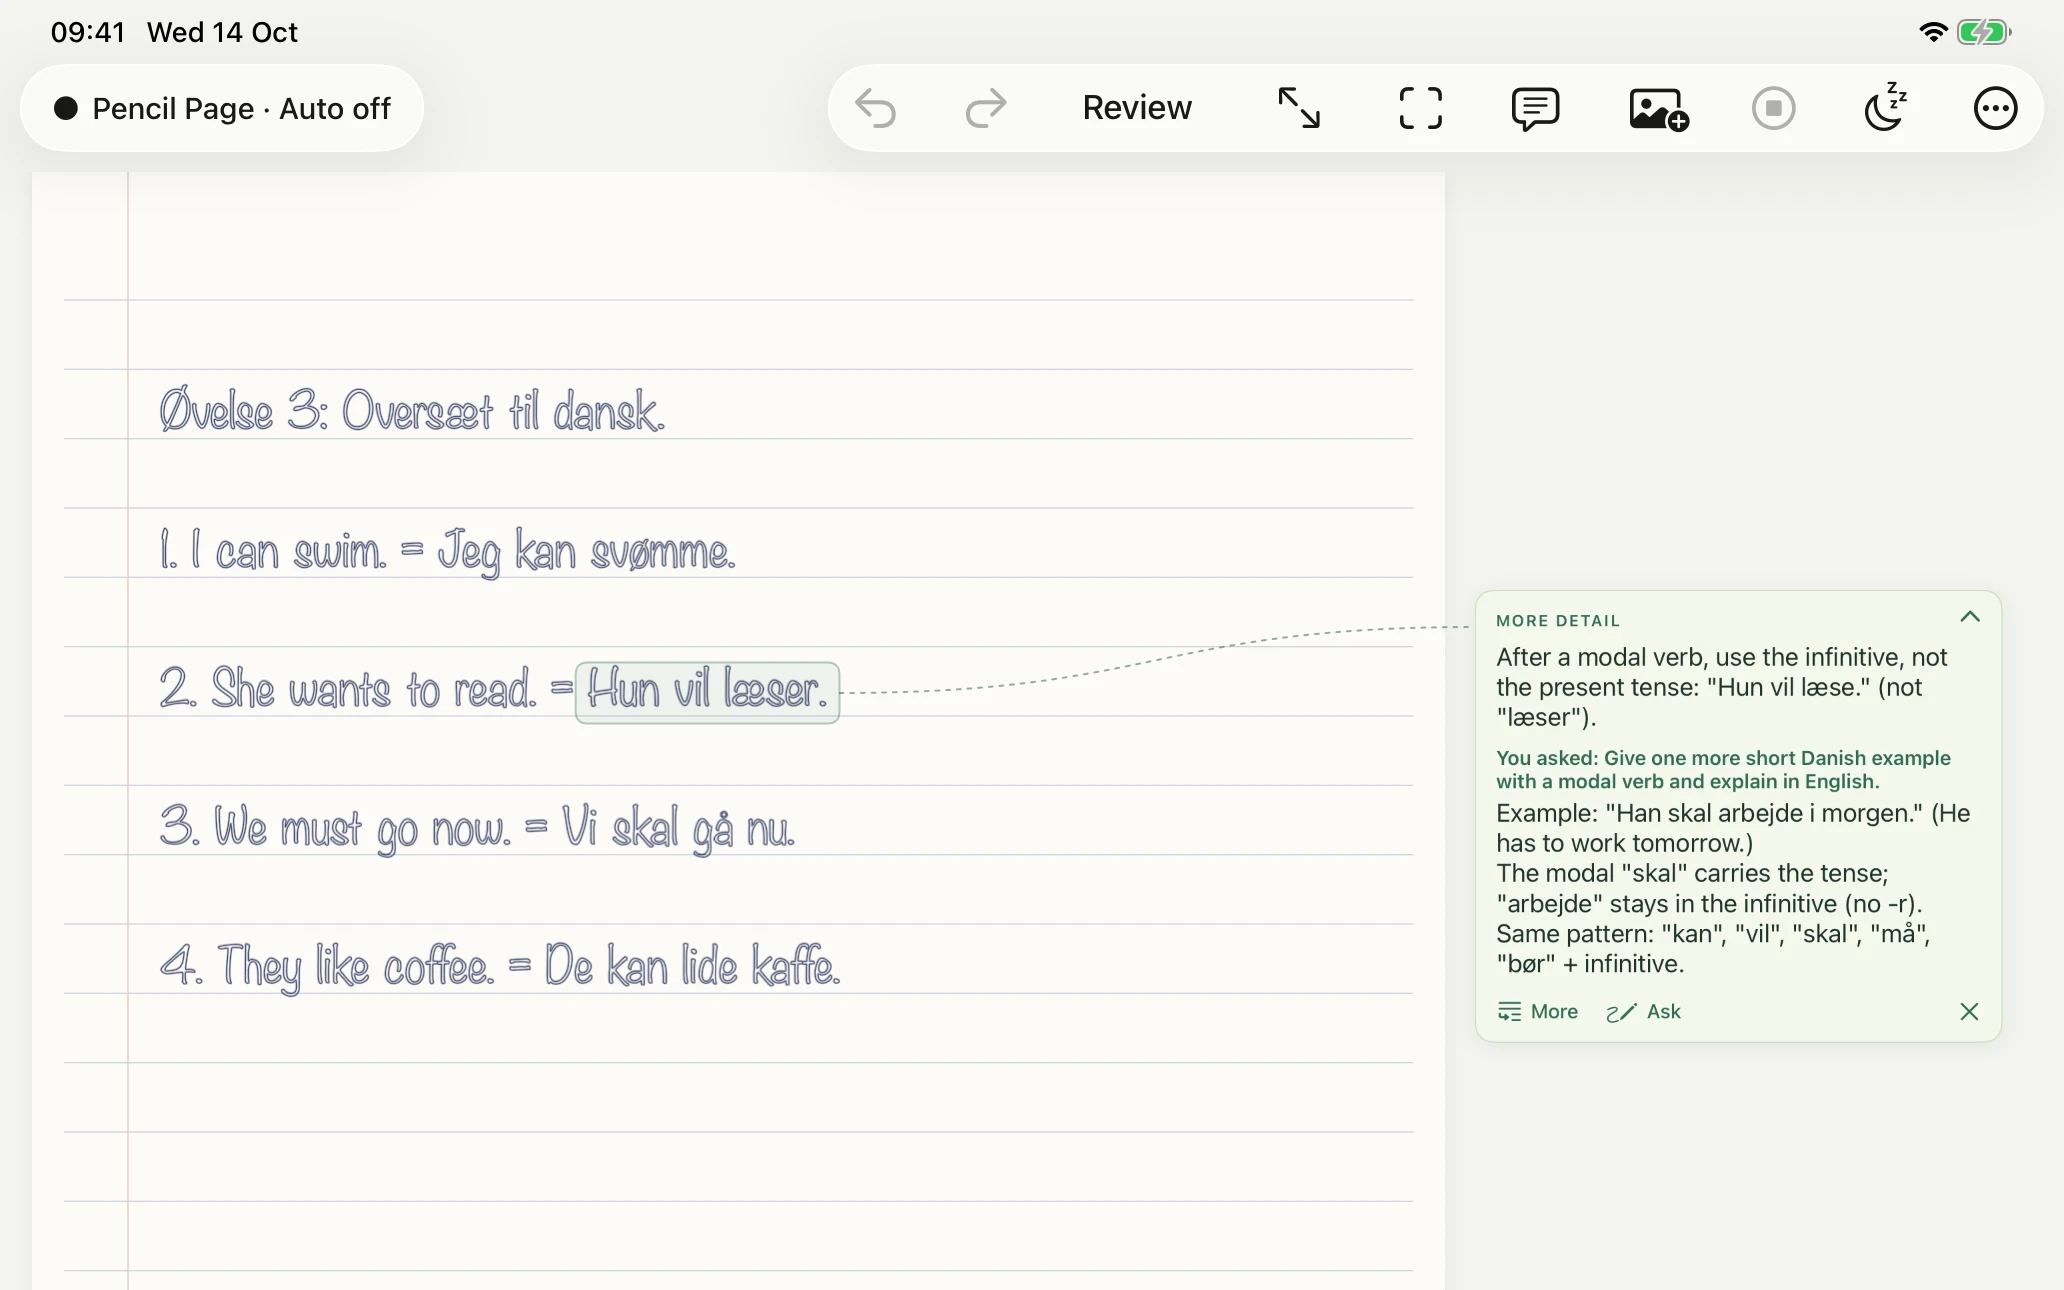Viewport: 2064px width, 1290px height.
Task: Tap the line '4. They like coffee.'
Action: [327, 967]
